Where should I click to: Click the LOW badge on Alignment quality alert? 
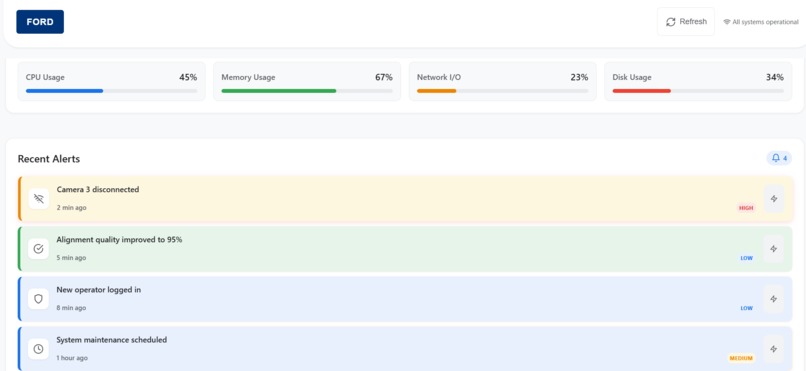click(x=746, y=258)
